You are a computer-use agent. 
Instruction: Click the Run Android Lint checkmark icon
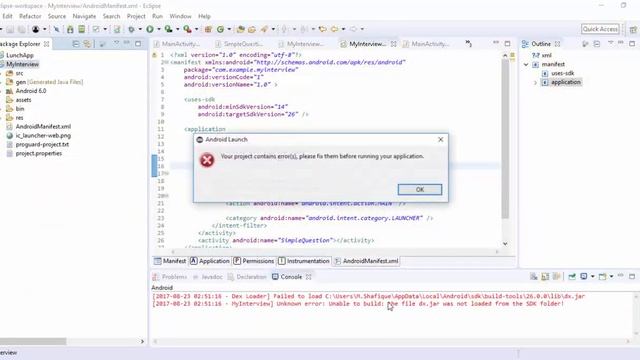tap(96, 29)
